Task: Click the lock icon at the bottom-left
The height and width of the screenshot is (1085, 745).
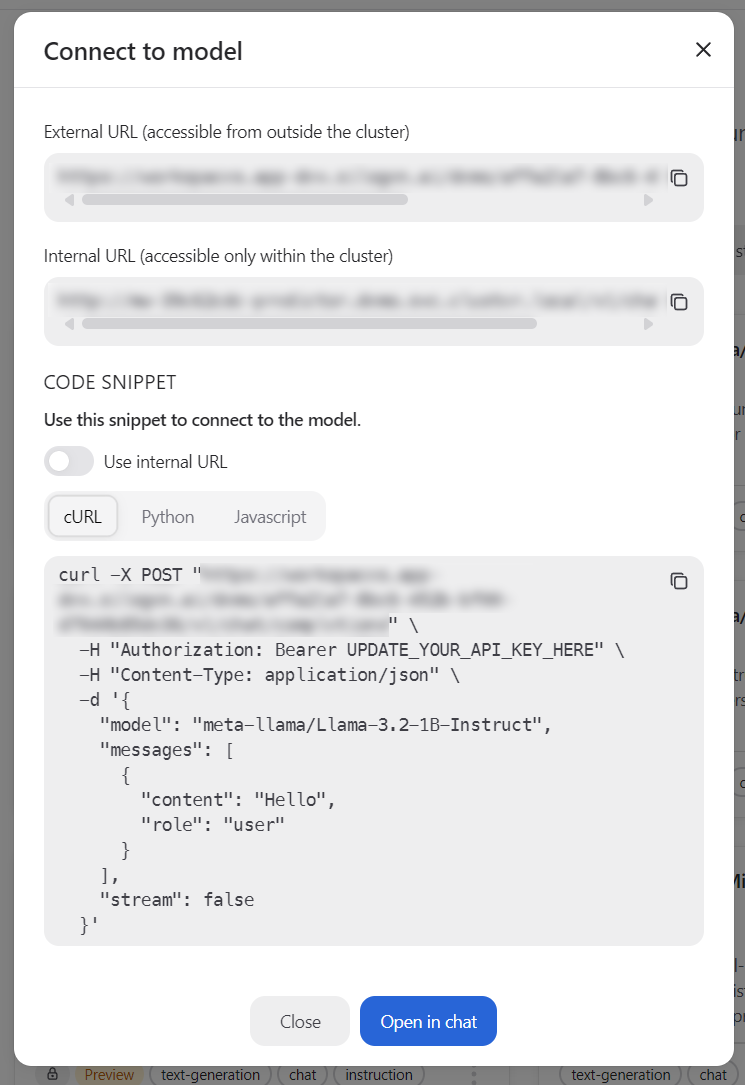Action: pyautogui.click(x=53, y=1074)
